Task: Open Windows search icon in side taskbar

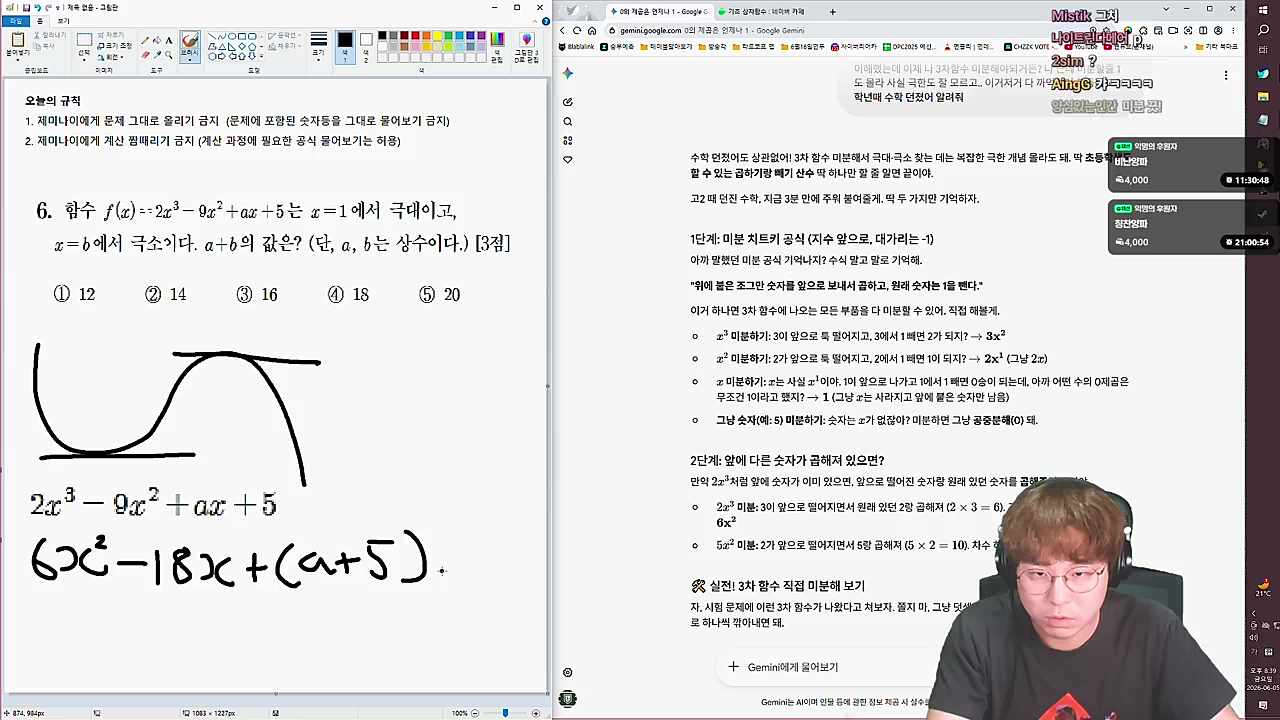Action: 1263,30
